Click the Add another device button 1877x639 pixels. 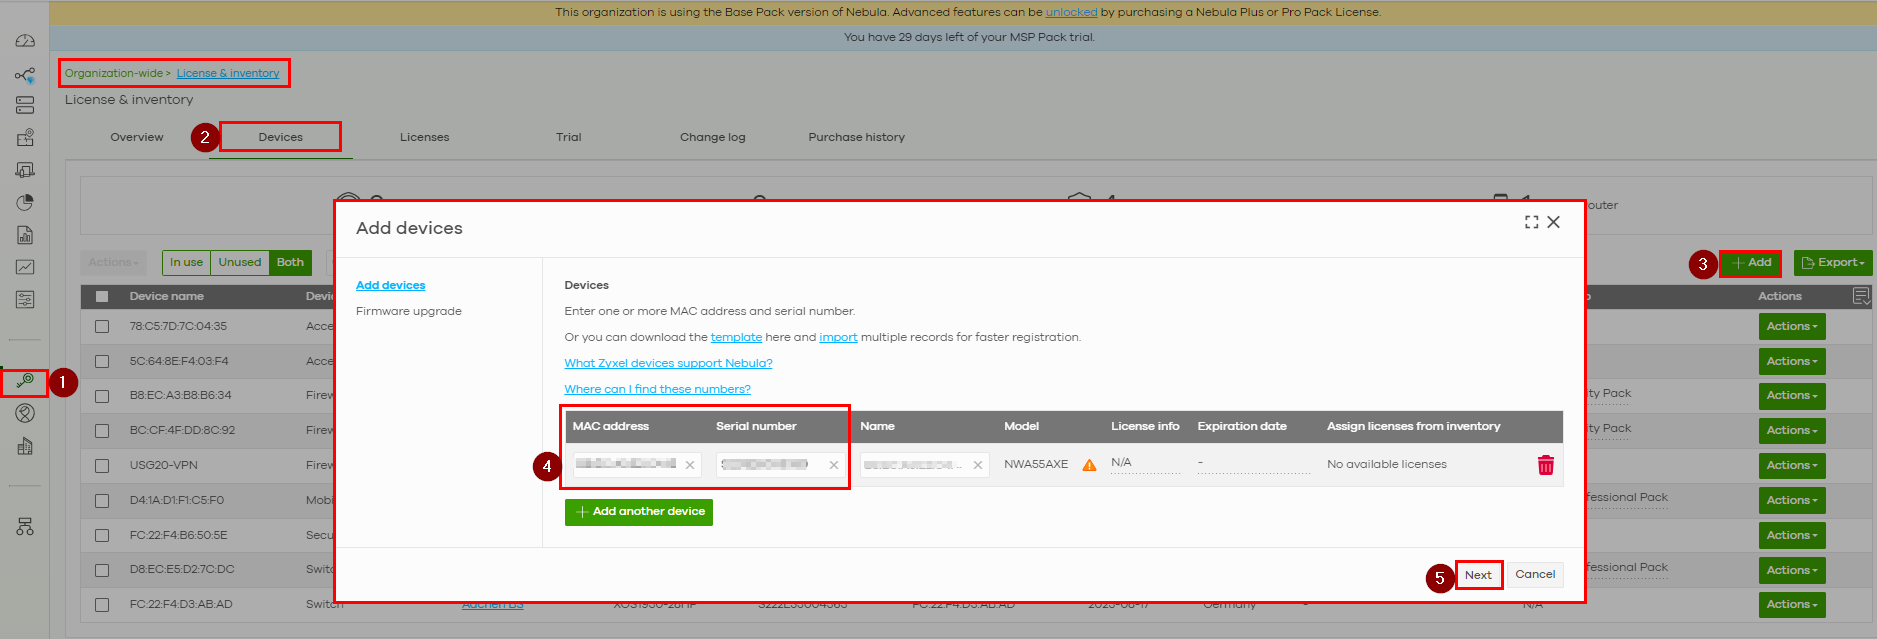(x=639, y=512)
